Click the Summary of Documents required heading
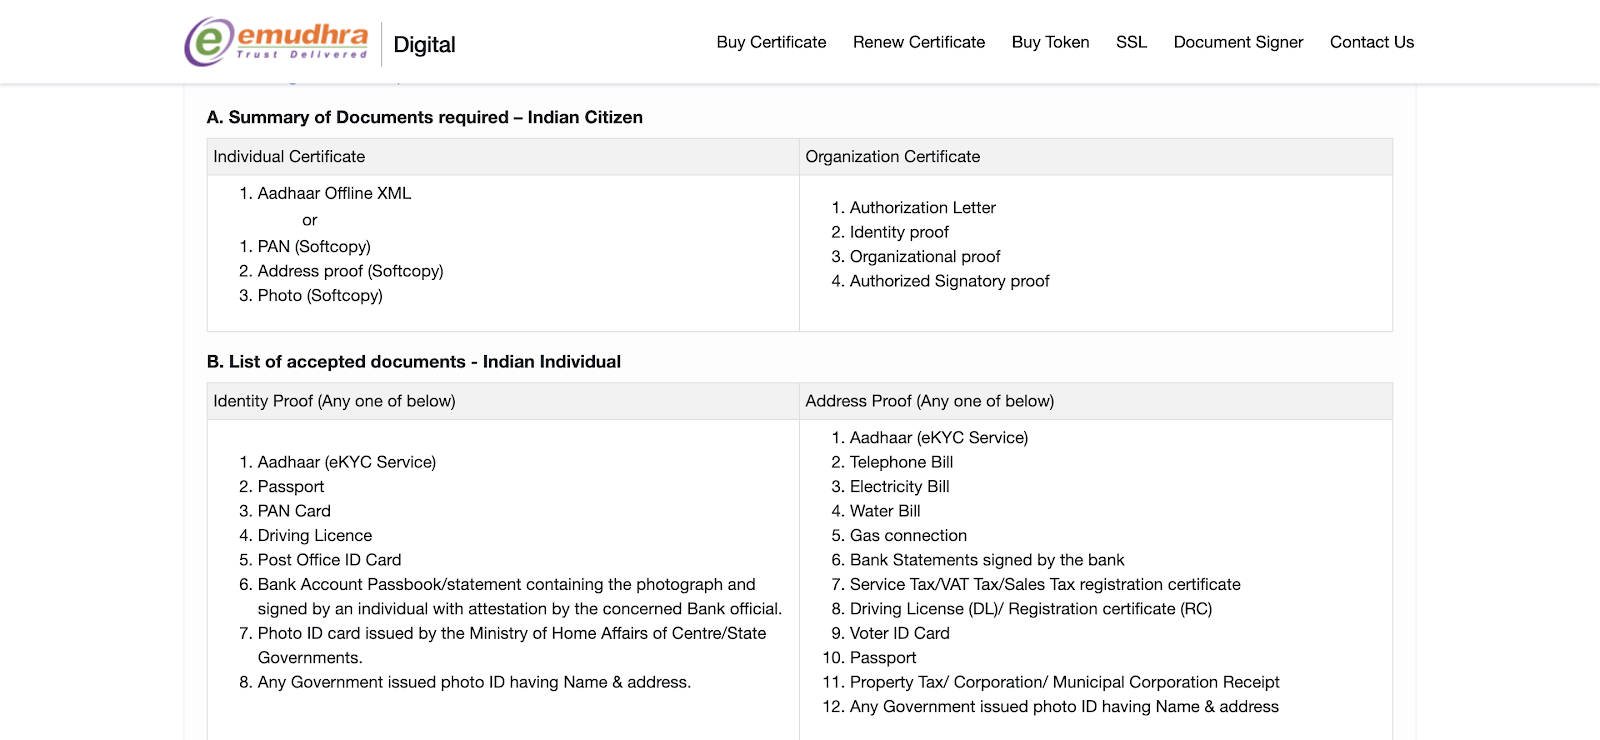Screen dimensions: 1600x740 click(x=425, y=117)
